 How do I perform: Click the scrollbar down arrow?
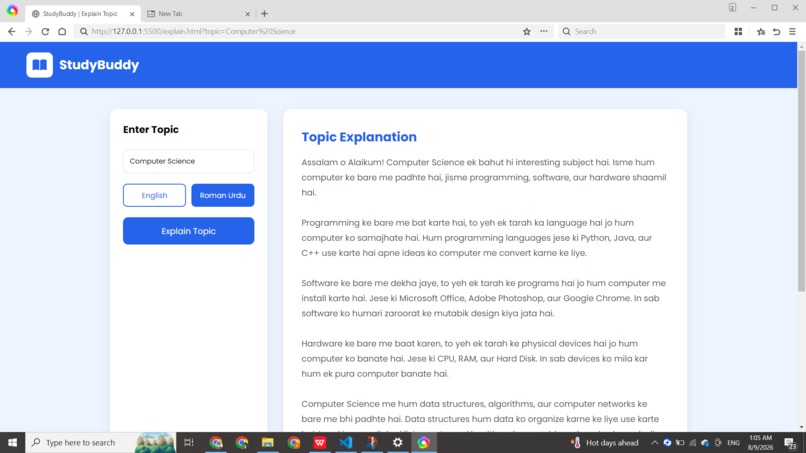[801, 427]
